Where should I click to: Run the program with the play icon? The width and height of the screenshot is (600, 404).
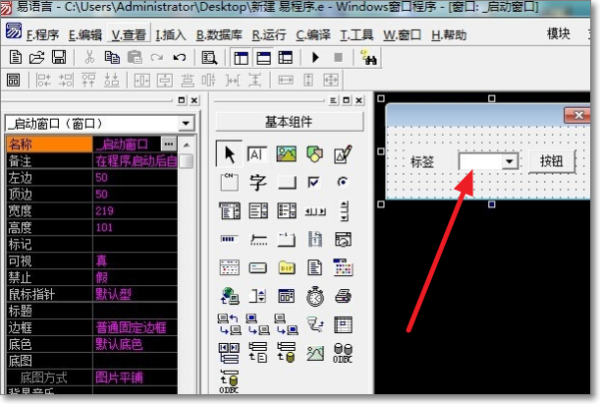(315, 57)
